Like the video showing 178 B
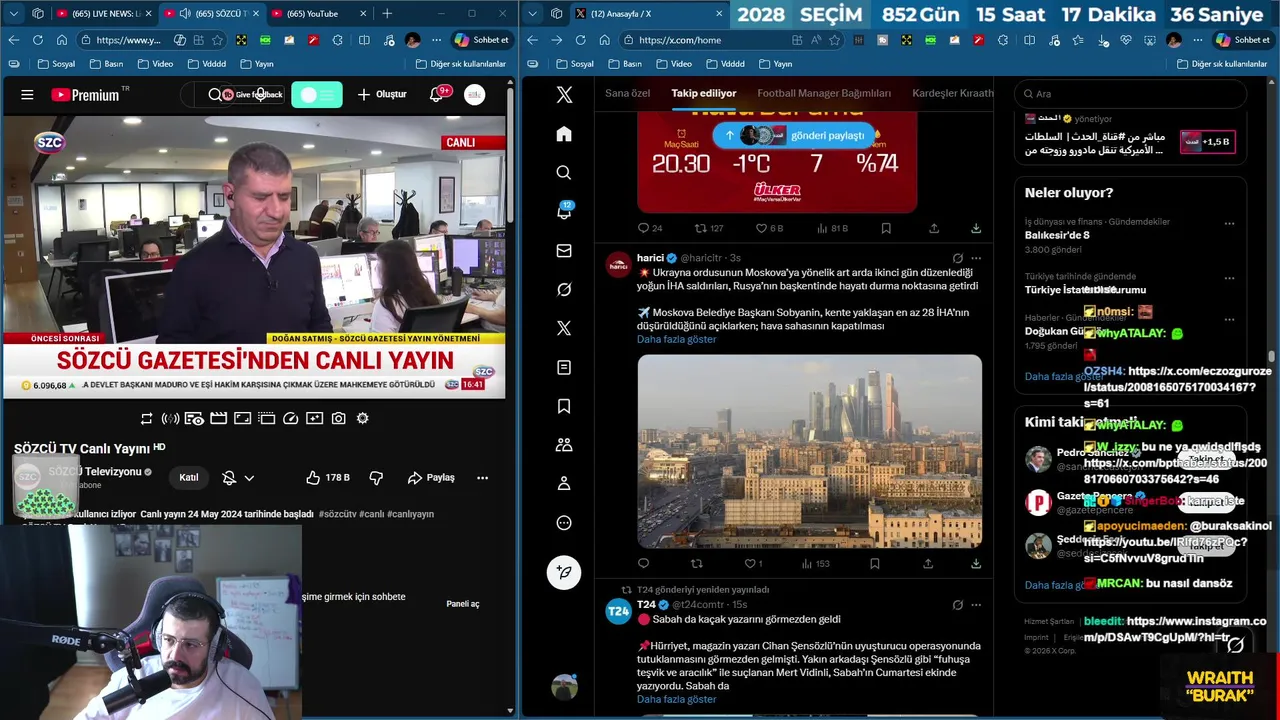Viewport: 1280px width, 720px height. (328, 478)
